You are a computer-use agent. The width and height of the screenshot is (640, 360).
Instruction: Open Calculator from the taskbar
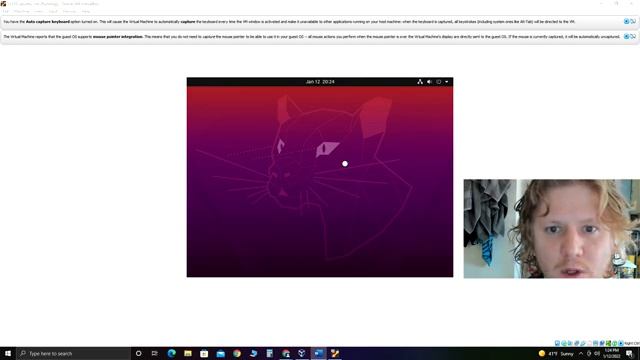[269, 353]
